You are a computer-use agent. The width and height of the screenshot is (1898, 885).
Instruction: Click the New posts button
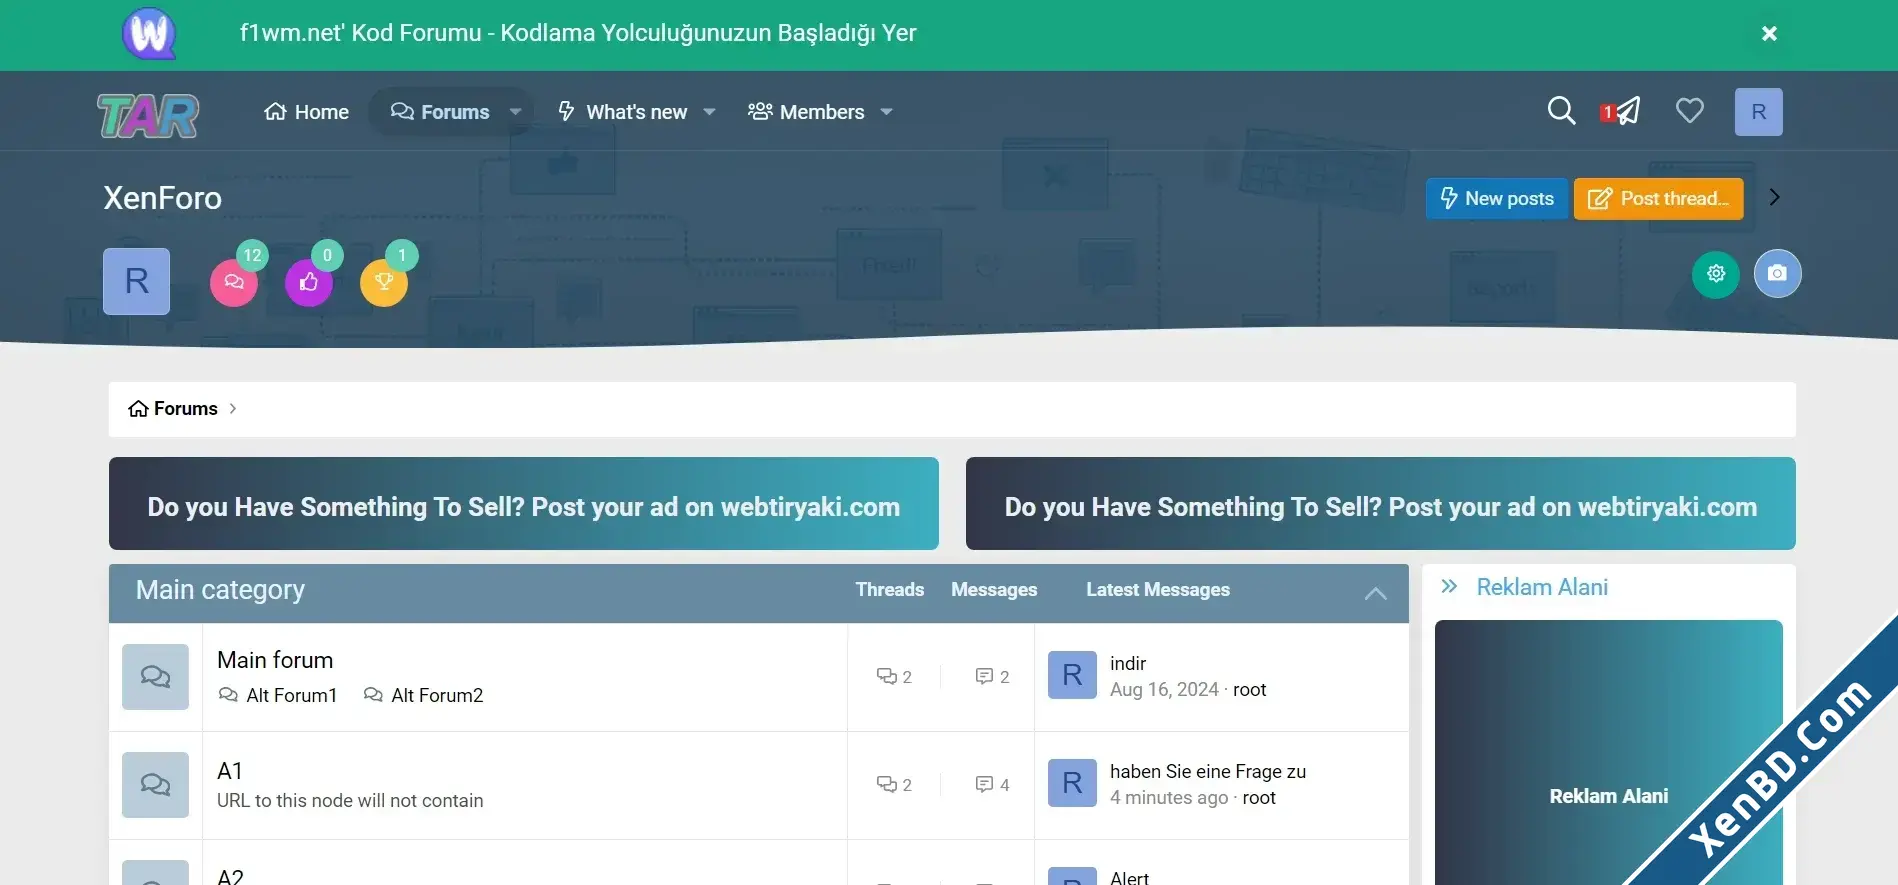(x=1497, y=198)
